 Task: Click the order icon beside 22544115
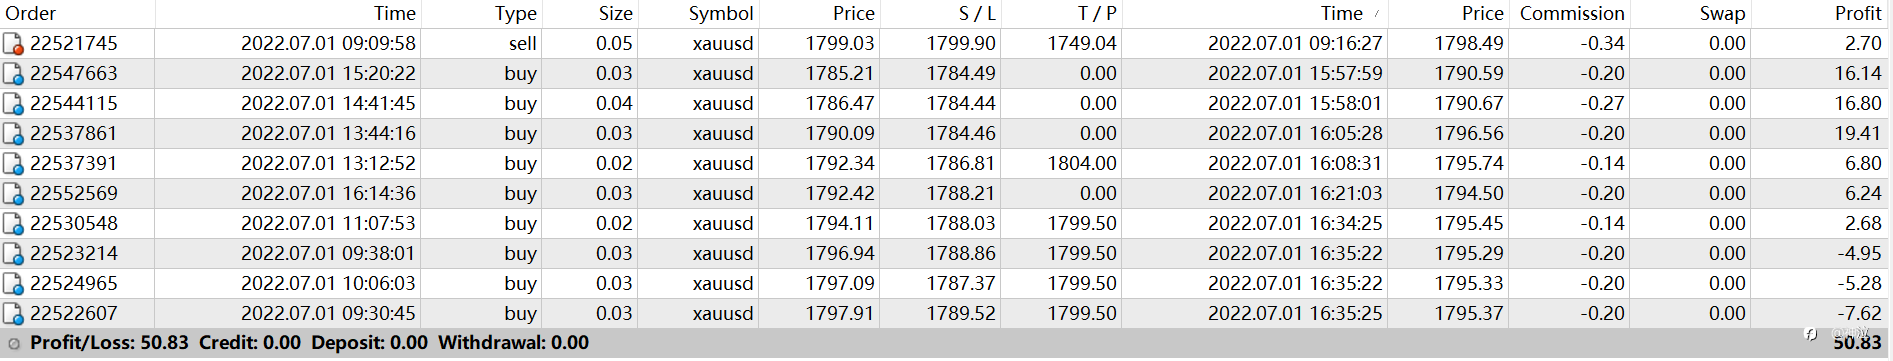13,104
